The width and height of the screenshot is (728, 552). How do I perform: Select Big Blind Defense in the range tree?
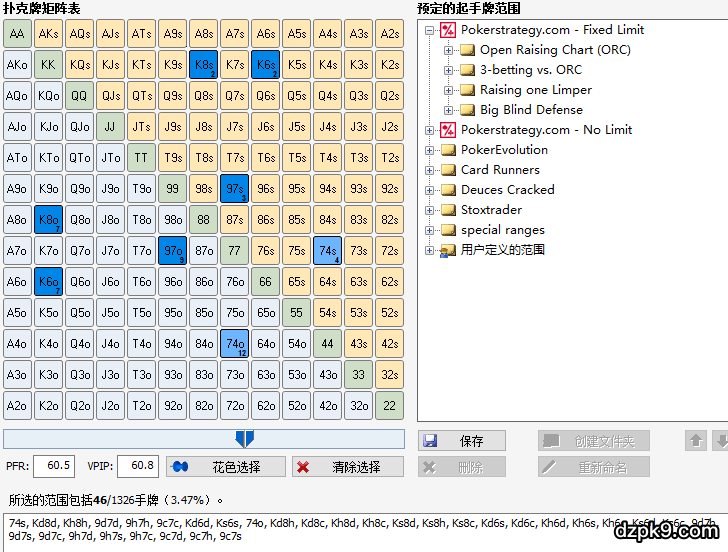530,110
